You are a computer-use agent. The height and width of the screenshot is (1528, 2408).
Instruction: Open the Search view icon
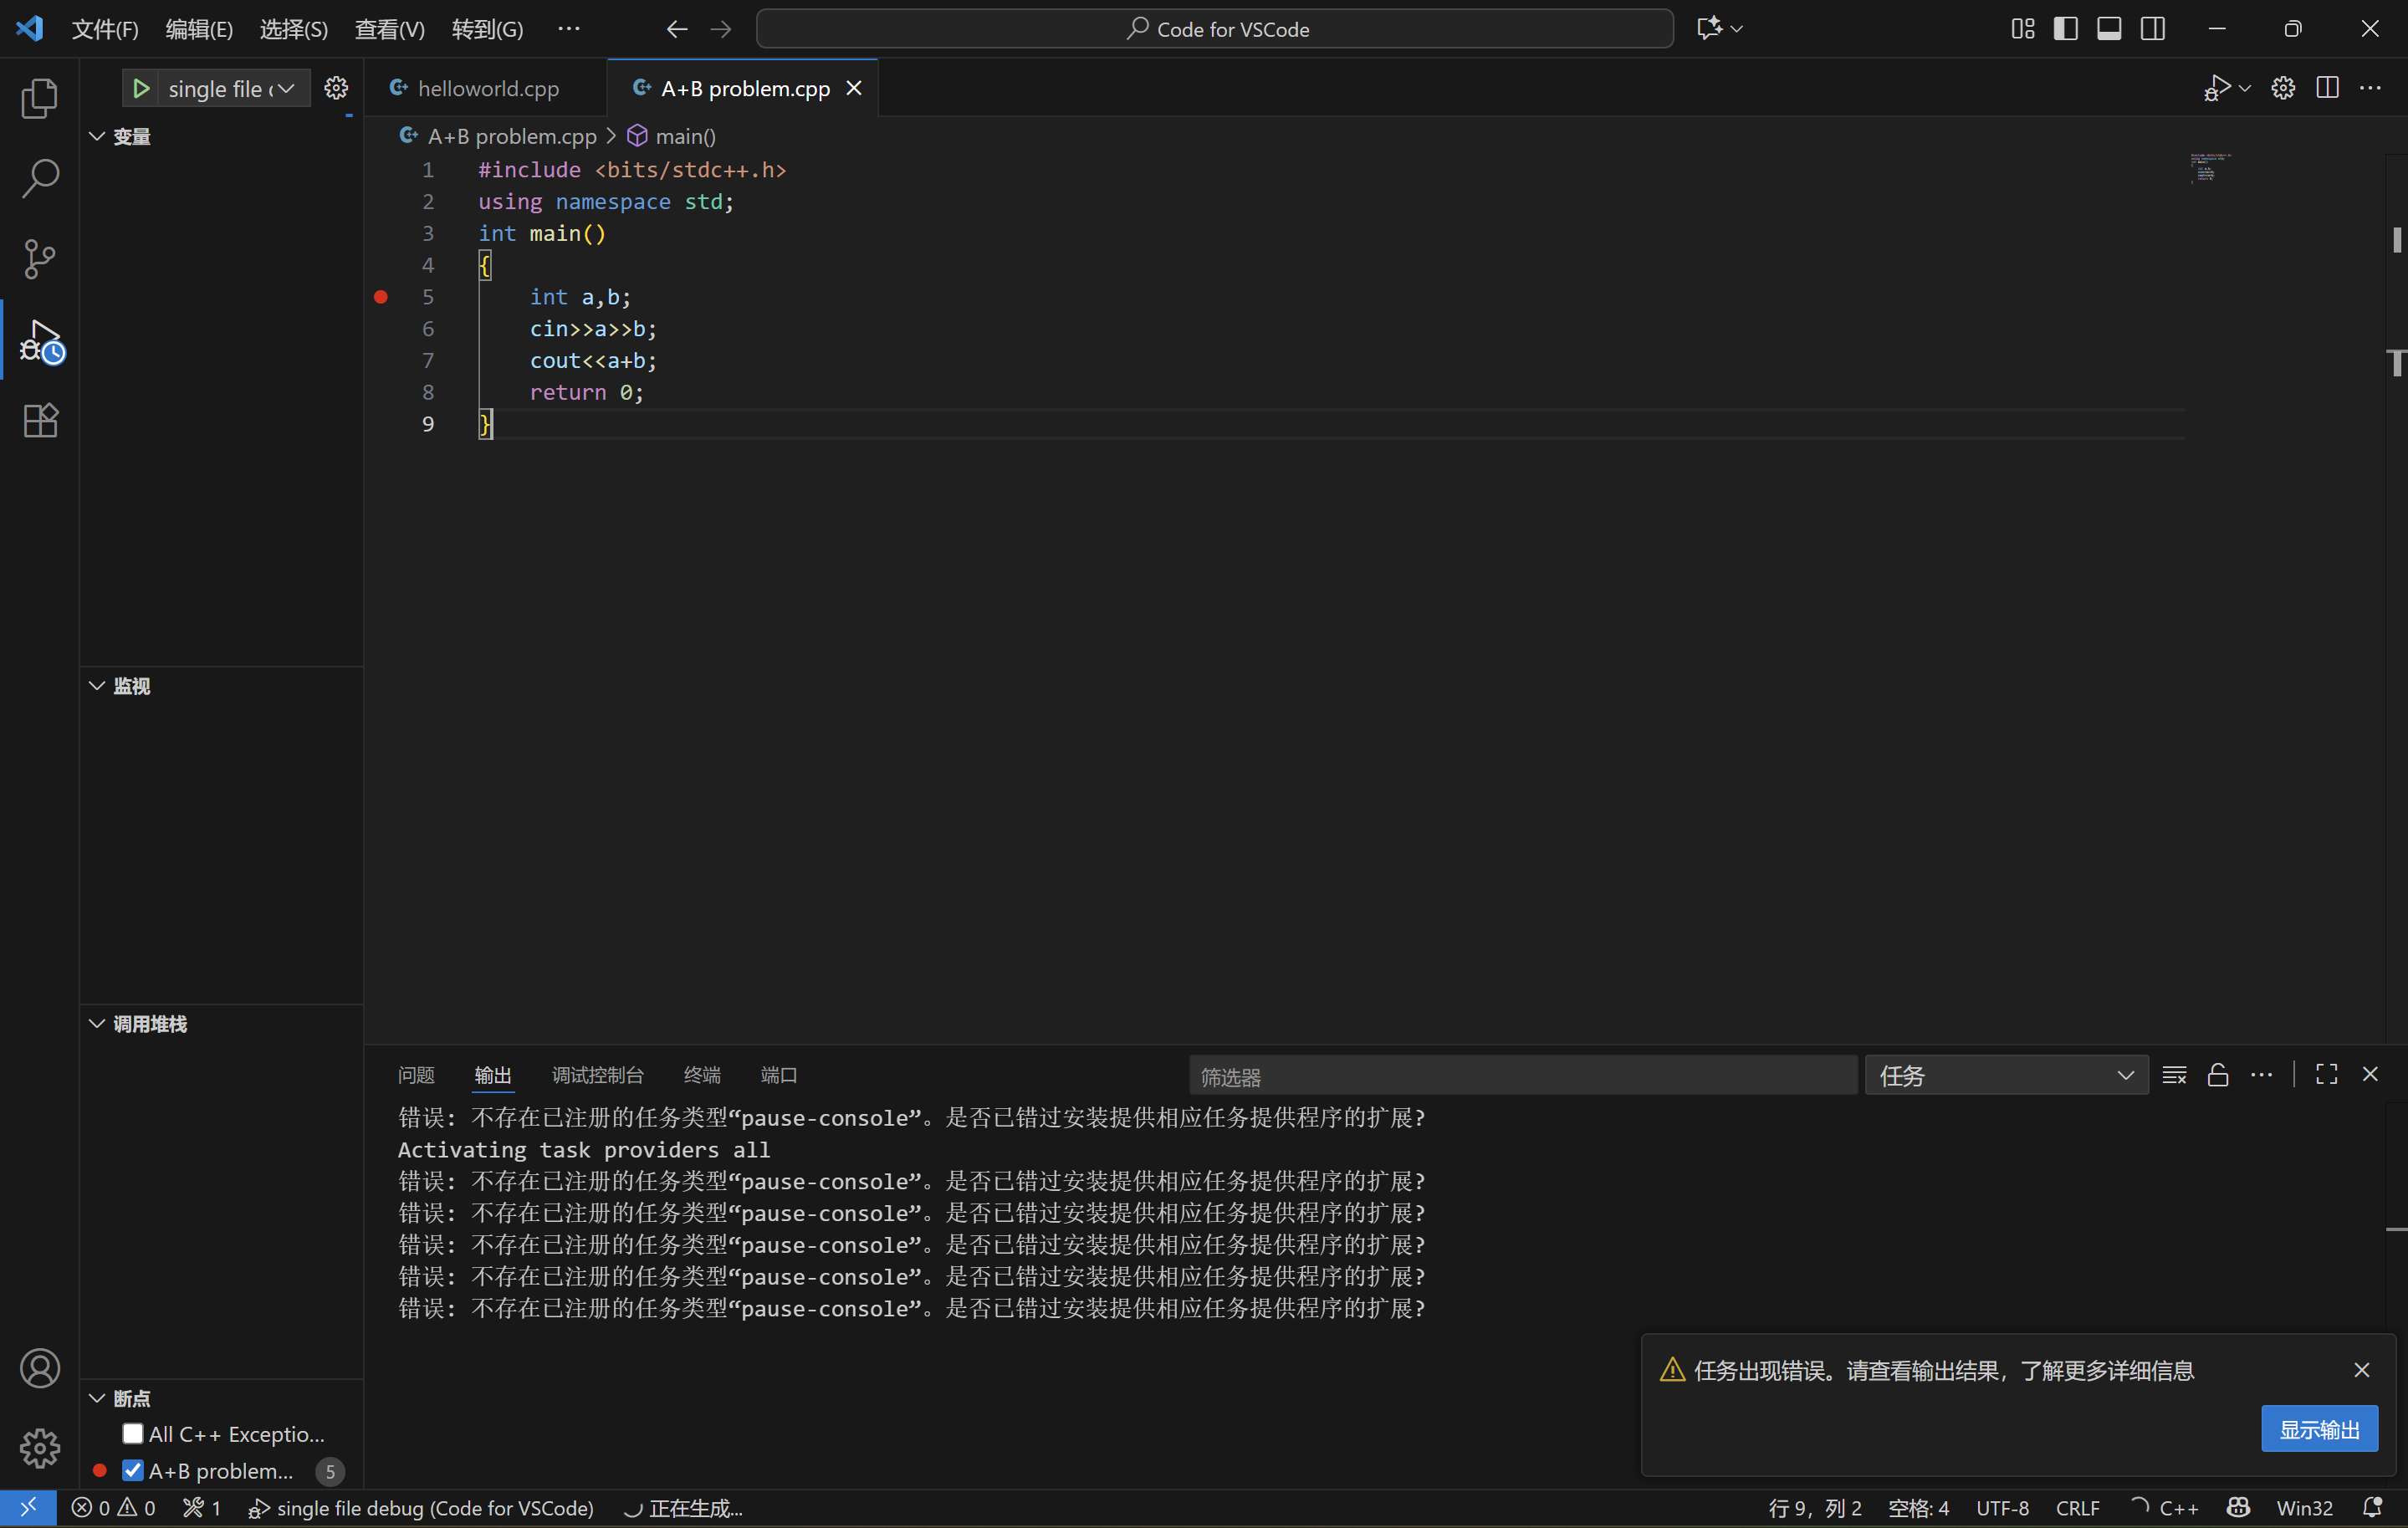pyautogui.click(x=39, y=178)
